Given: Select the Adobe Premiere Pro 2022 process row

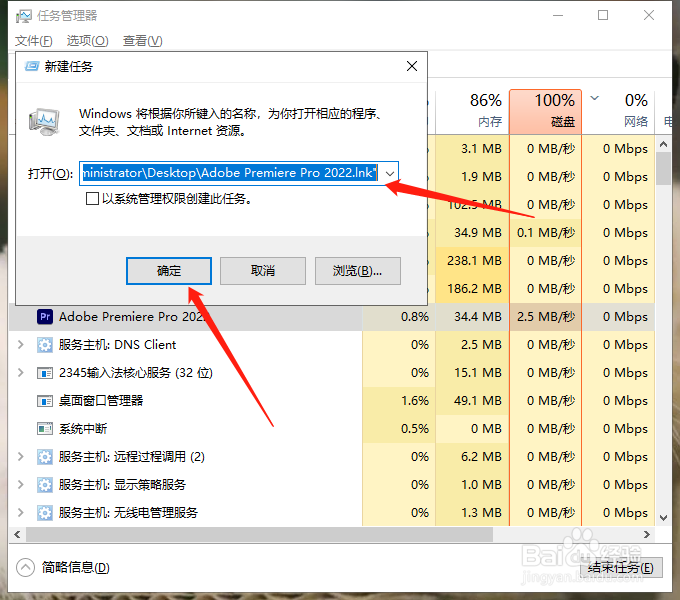Looking at the screenshot, I should point(331,316).
